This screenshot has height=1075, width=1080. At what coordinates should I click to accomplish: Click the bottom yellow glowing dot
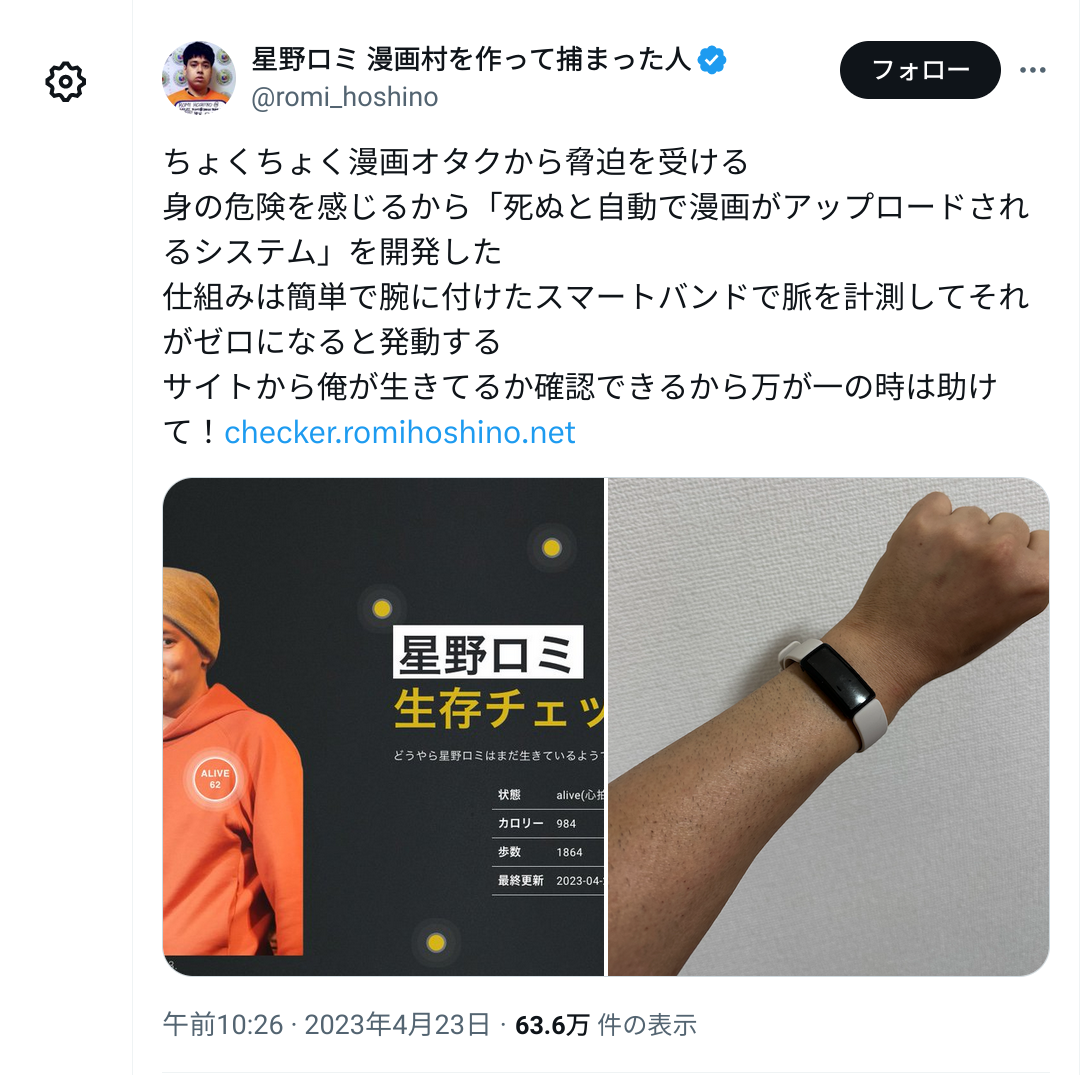click(435, 942)
